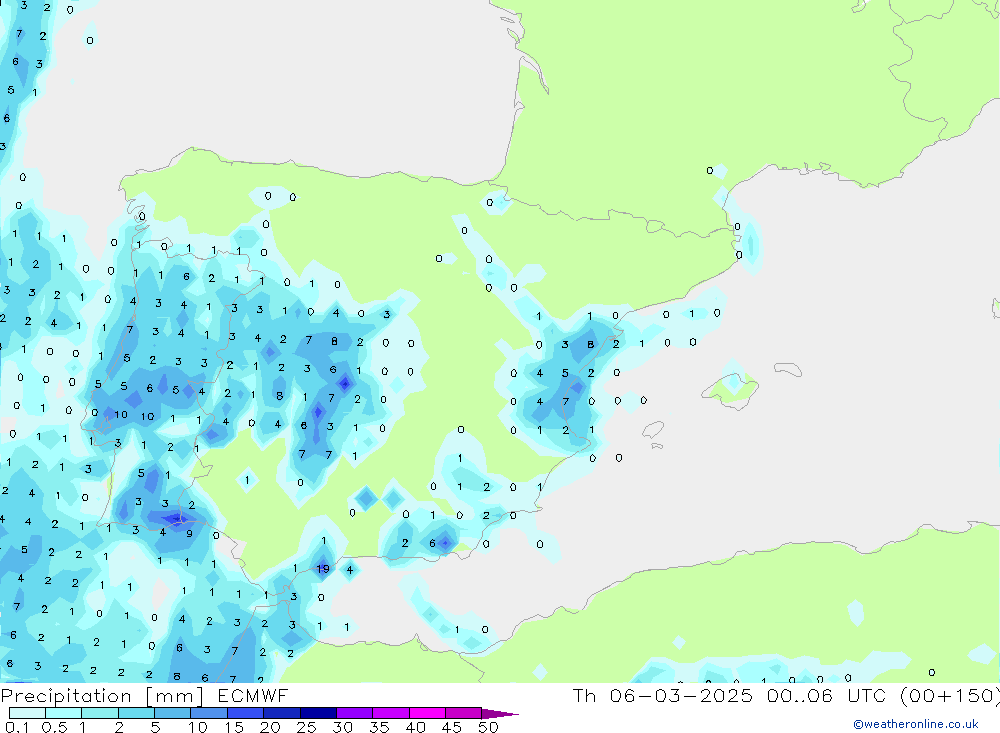Click the "0.1" legend scale label
The height and width of the screenshot is (733, 1000).
(17, 727)
